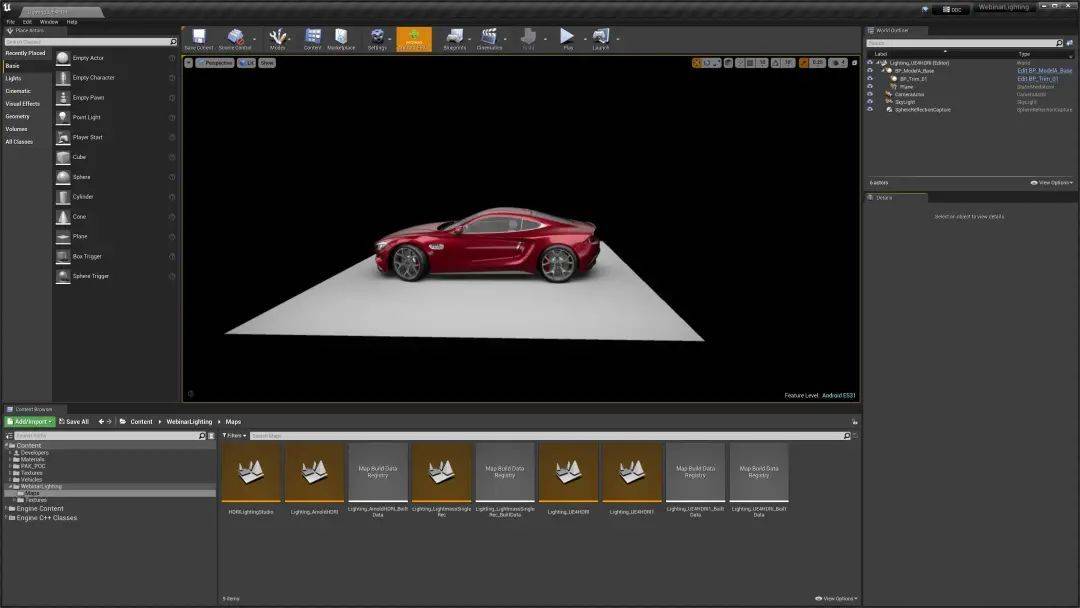This screenshot has width=1080, height=608.
Task: Select the Lights category in Place Actors
Action: [x=13, y=78]
